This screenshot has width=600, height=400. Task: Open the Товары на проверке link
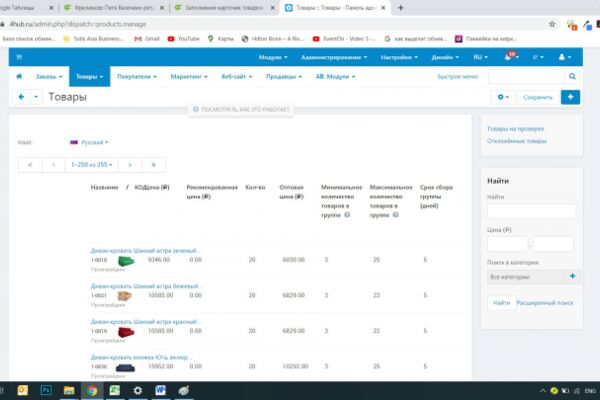tap(515, 129)
